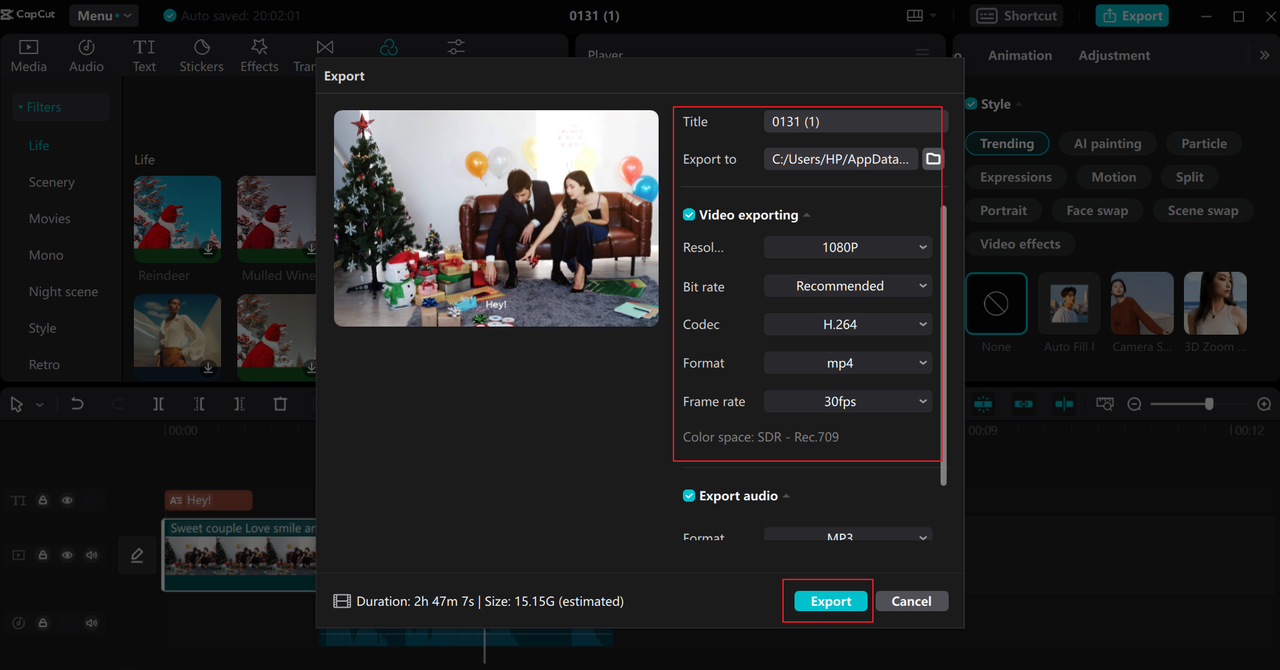Click the split clip tool in timeline toolbar

(158, 404)
